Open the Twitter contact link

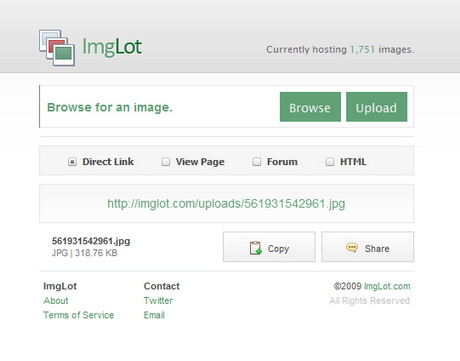click(x=158, y=301)
